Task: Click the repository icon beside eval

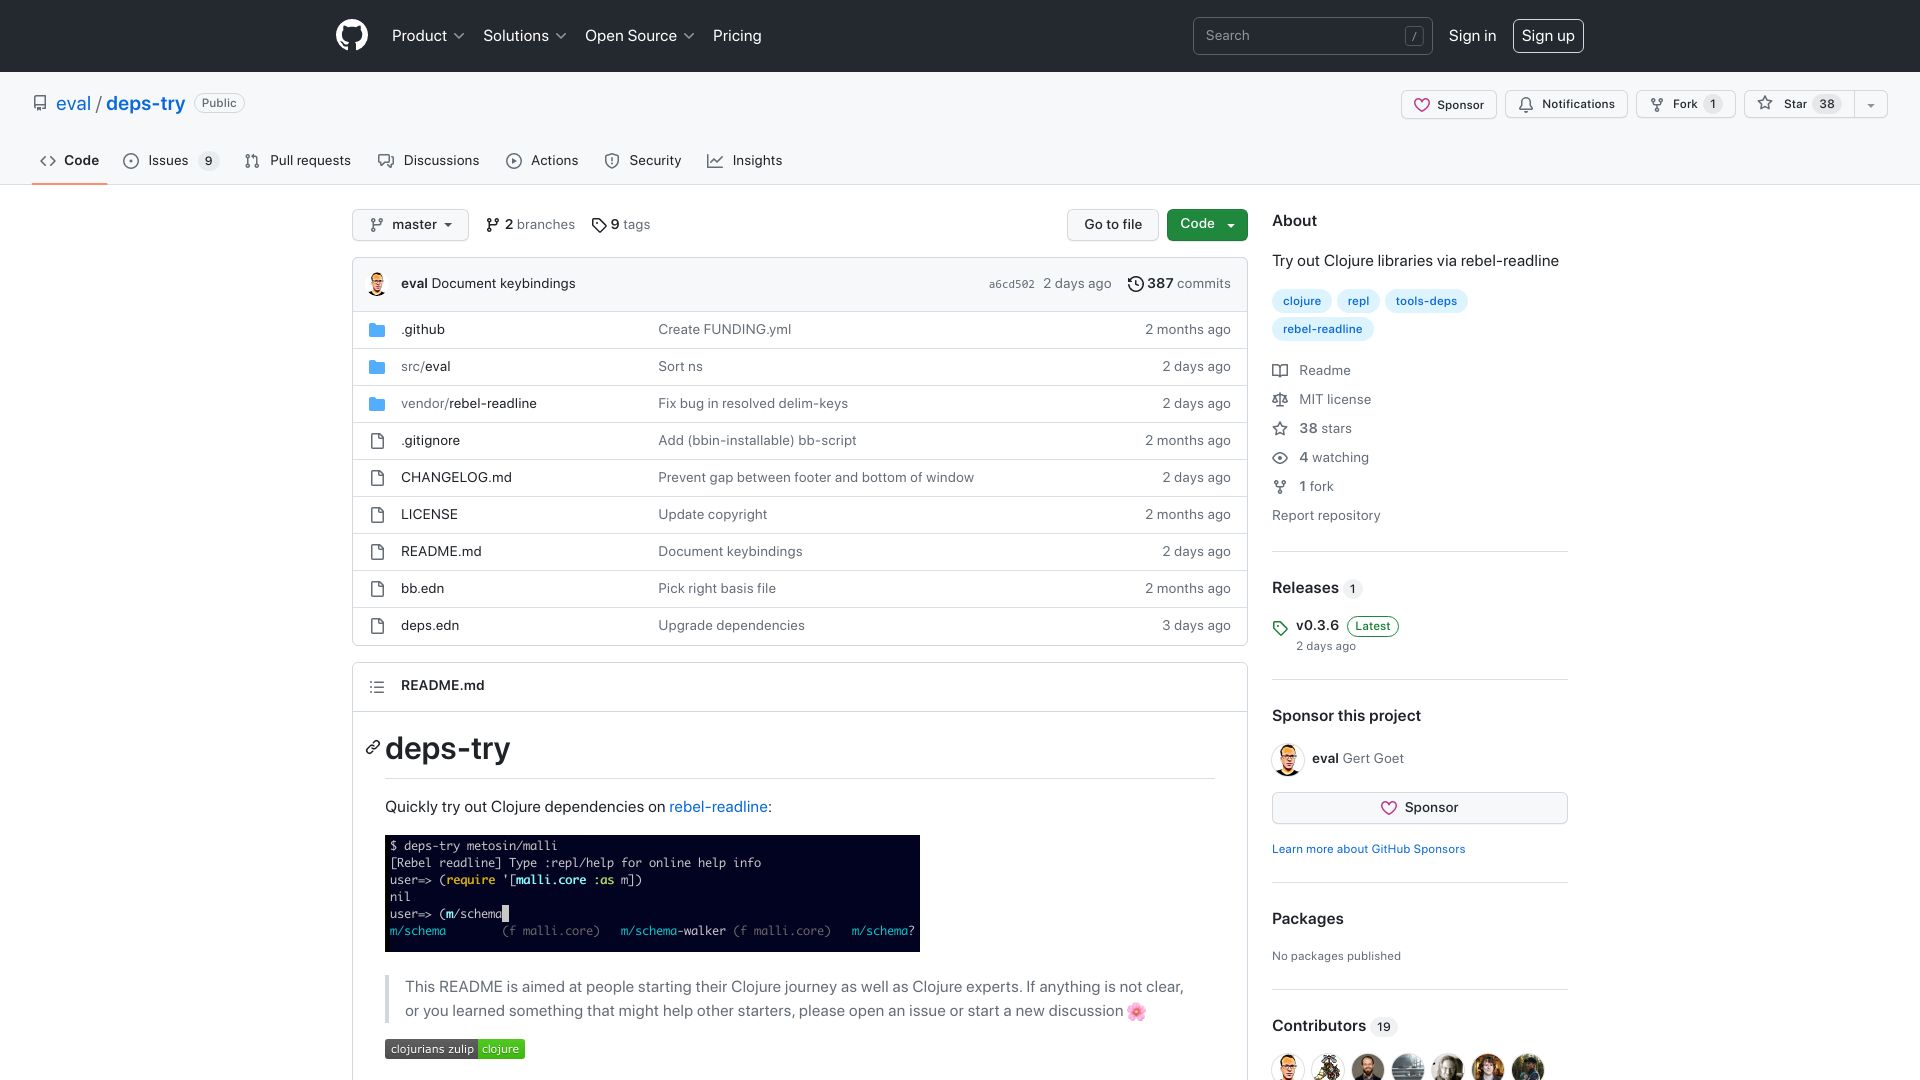Action: click(40, 103)
